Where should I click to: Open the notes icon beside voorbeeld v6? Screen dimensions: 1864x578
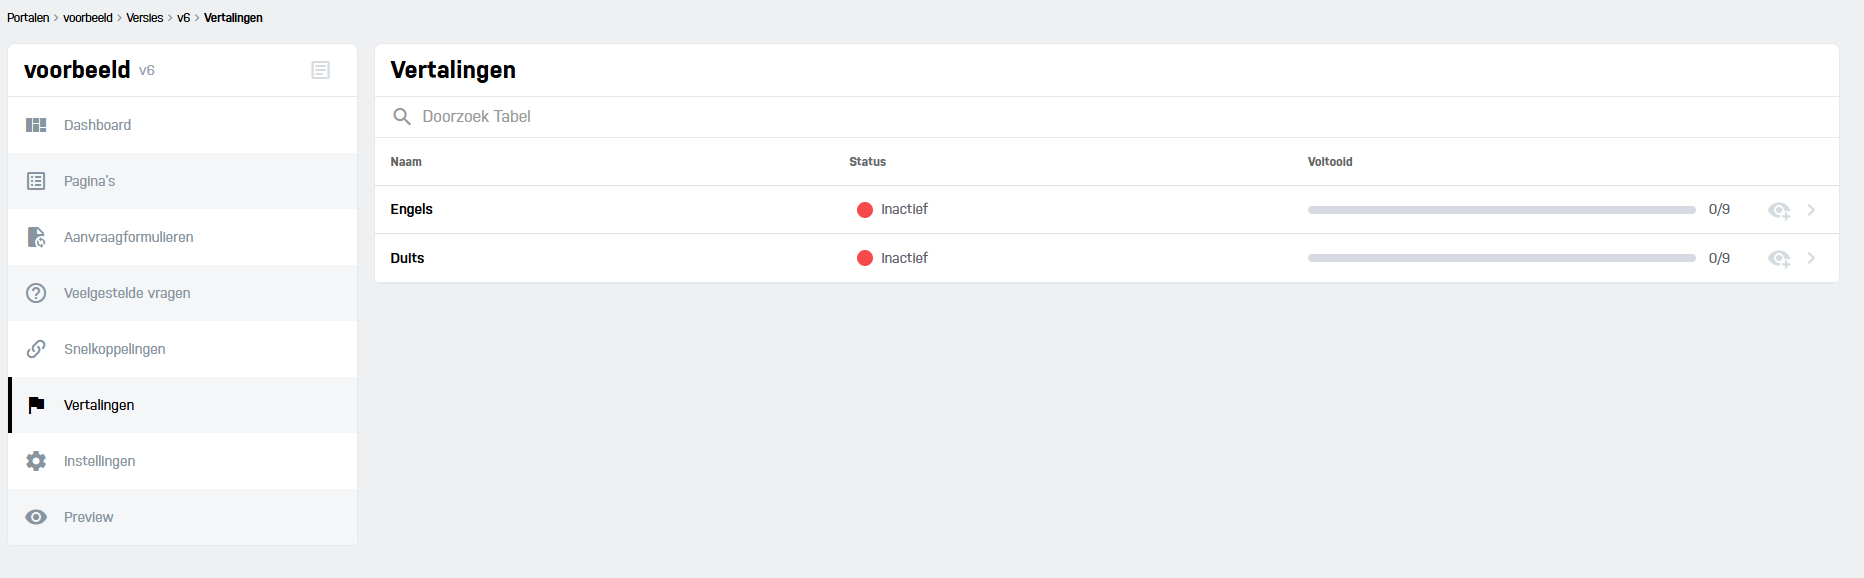coord(320,70)
